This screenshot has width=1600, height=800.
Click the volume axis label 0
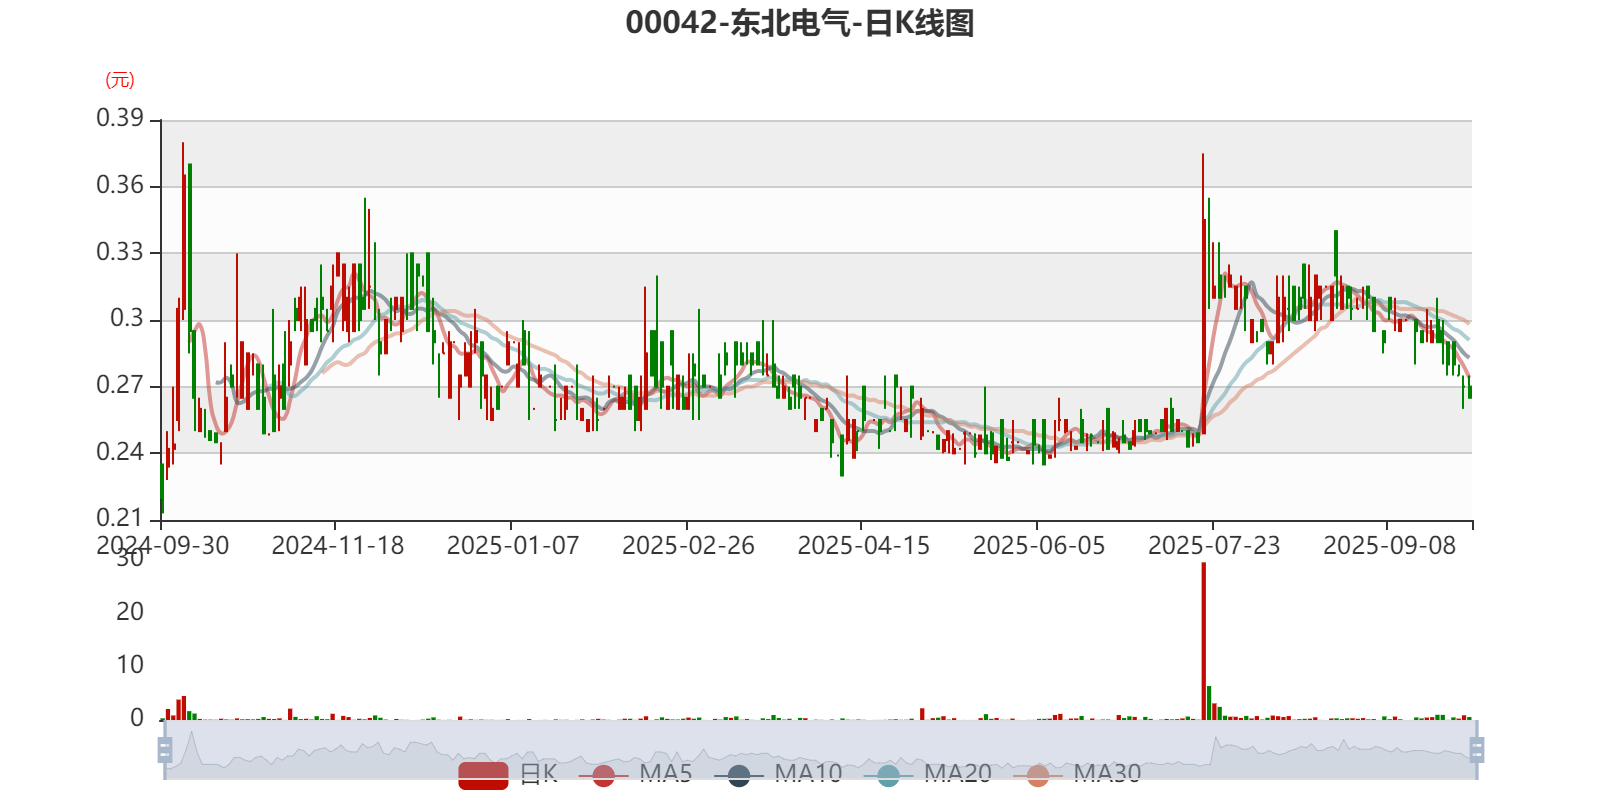pos(137,718)
